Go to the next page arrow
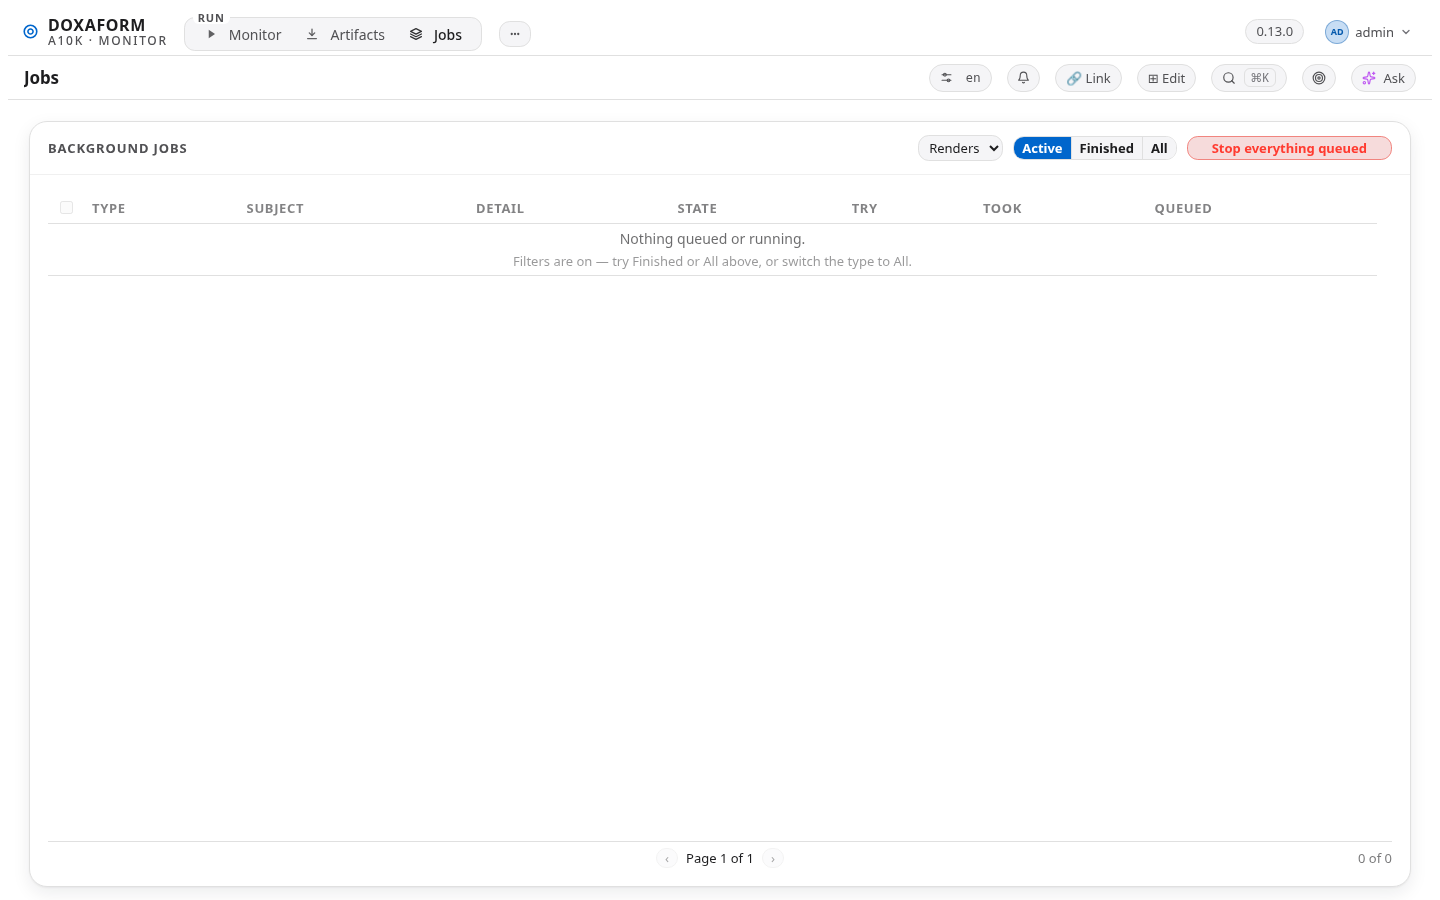 pos(773,858)
